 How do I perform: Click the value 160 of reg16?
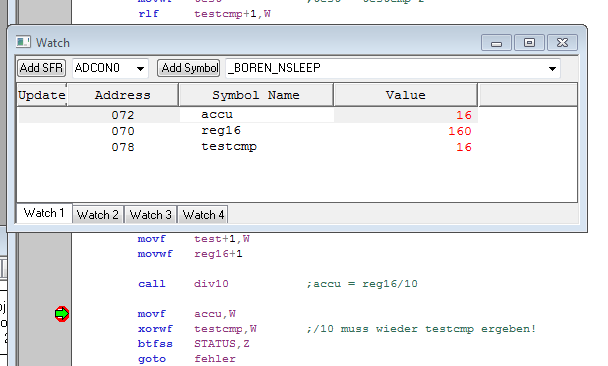click(460, 131)
